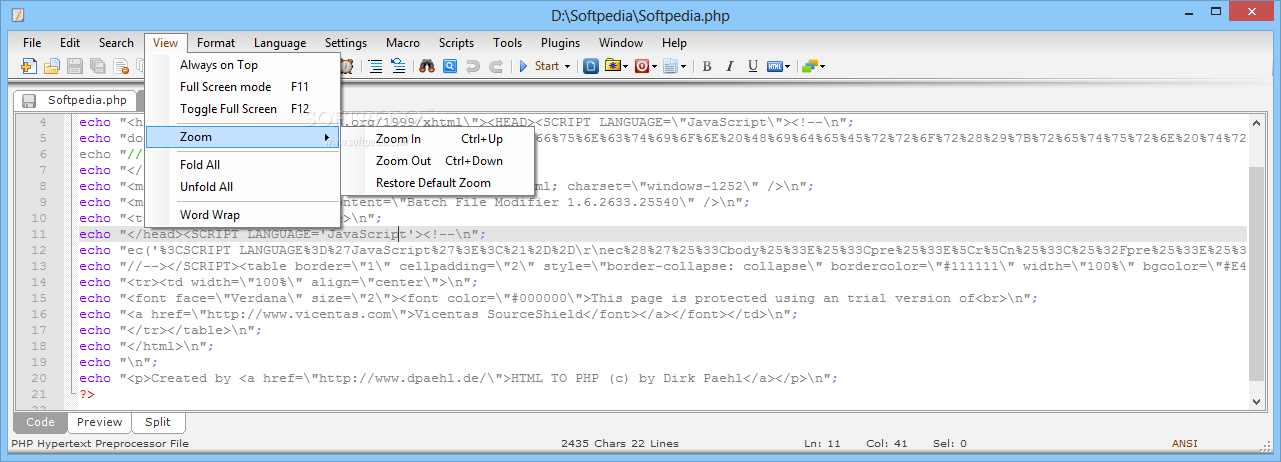
Task: Click the vertical scrollbar up arrow
Action: [1257, 123]
